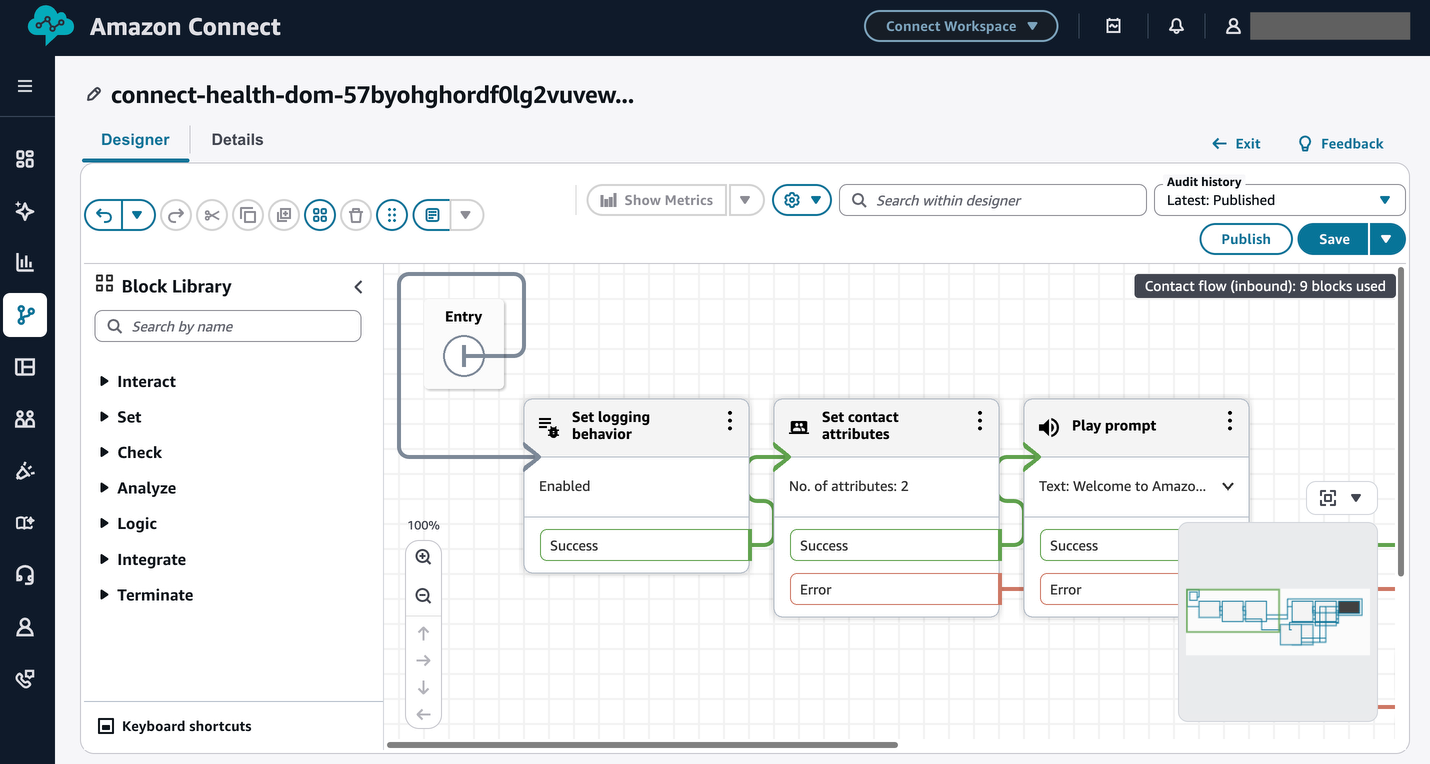Screen dimensions: 1430x764
Task: Open the user account icon
Action: pos(1233,27)
